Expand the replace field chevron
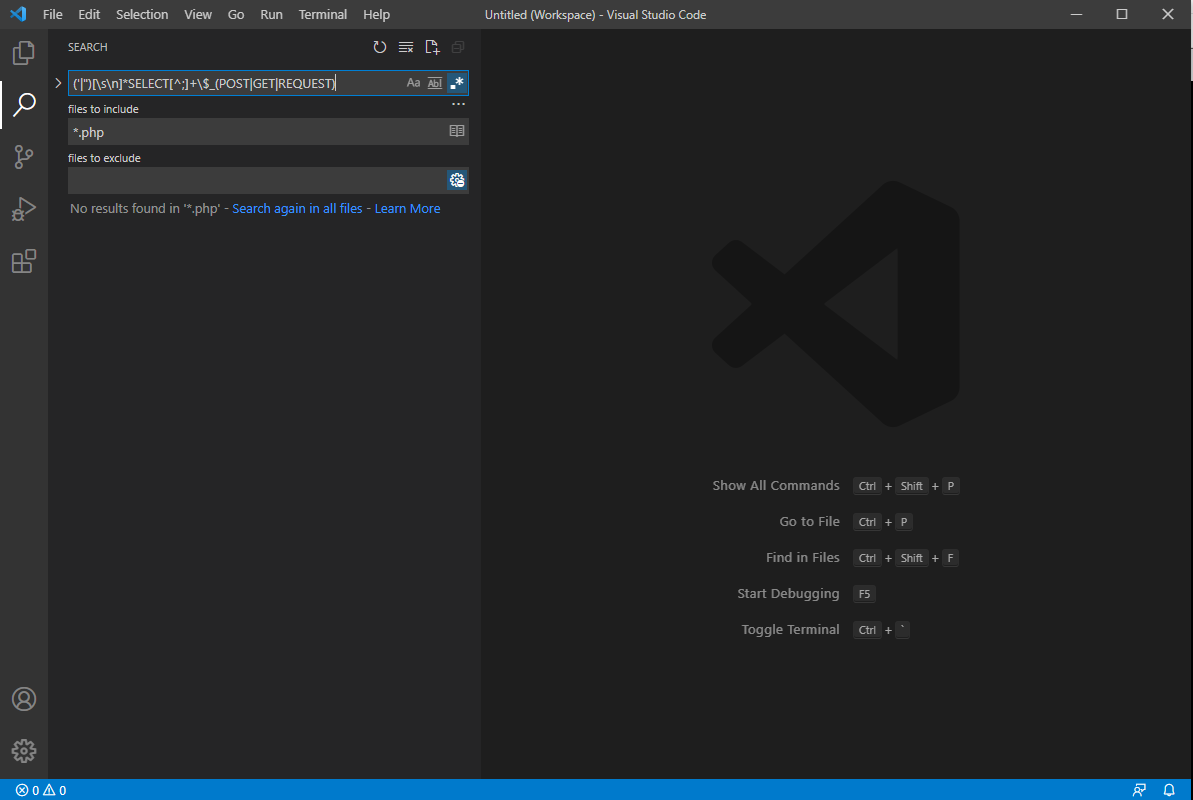Screen dimensions: 1193x800 [x=58, y=83]
